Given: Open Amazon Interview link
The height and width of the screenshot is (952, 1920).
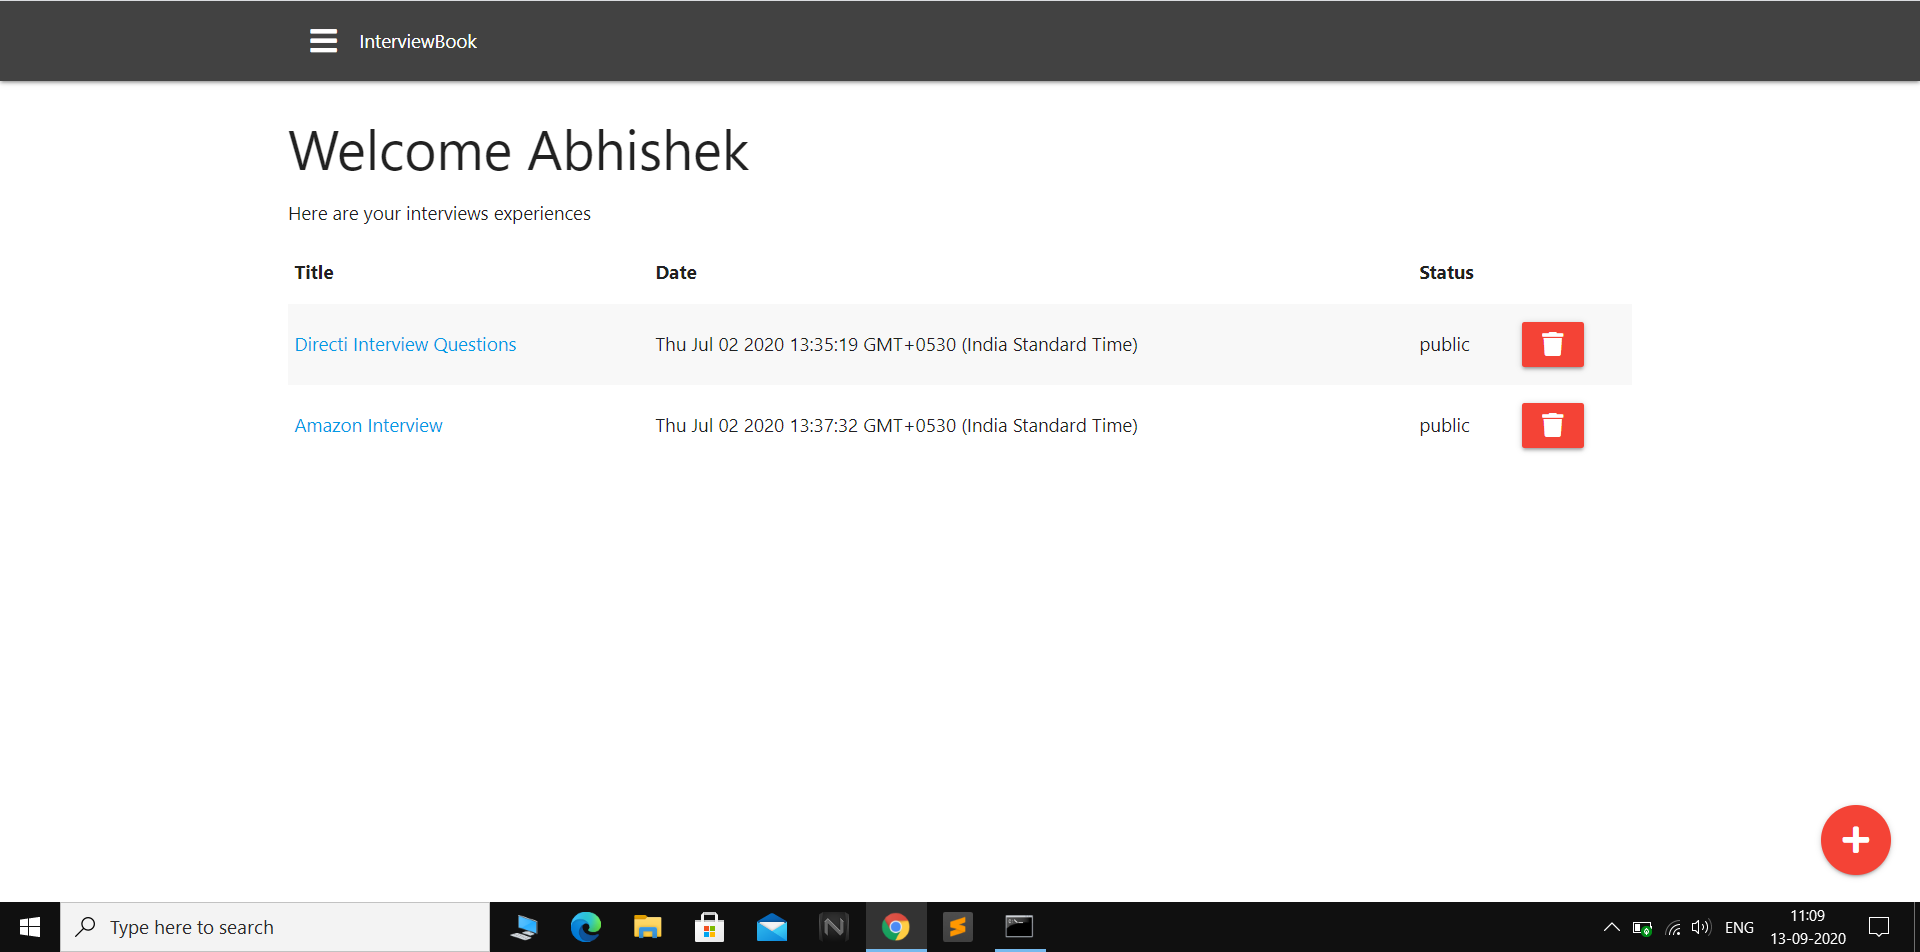Looking at the screenshot, I should pyautogui.click(x=368, y=425).
